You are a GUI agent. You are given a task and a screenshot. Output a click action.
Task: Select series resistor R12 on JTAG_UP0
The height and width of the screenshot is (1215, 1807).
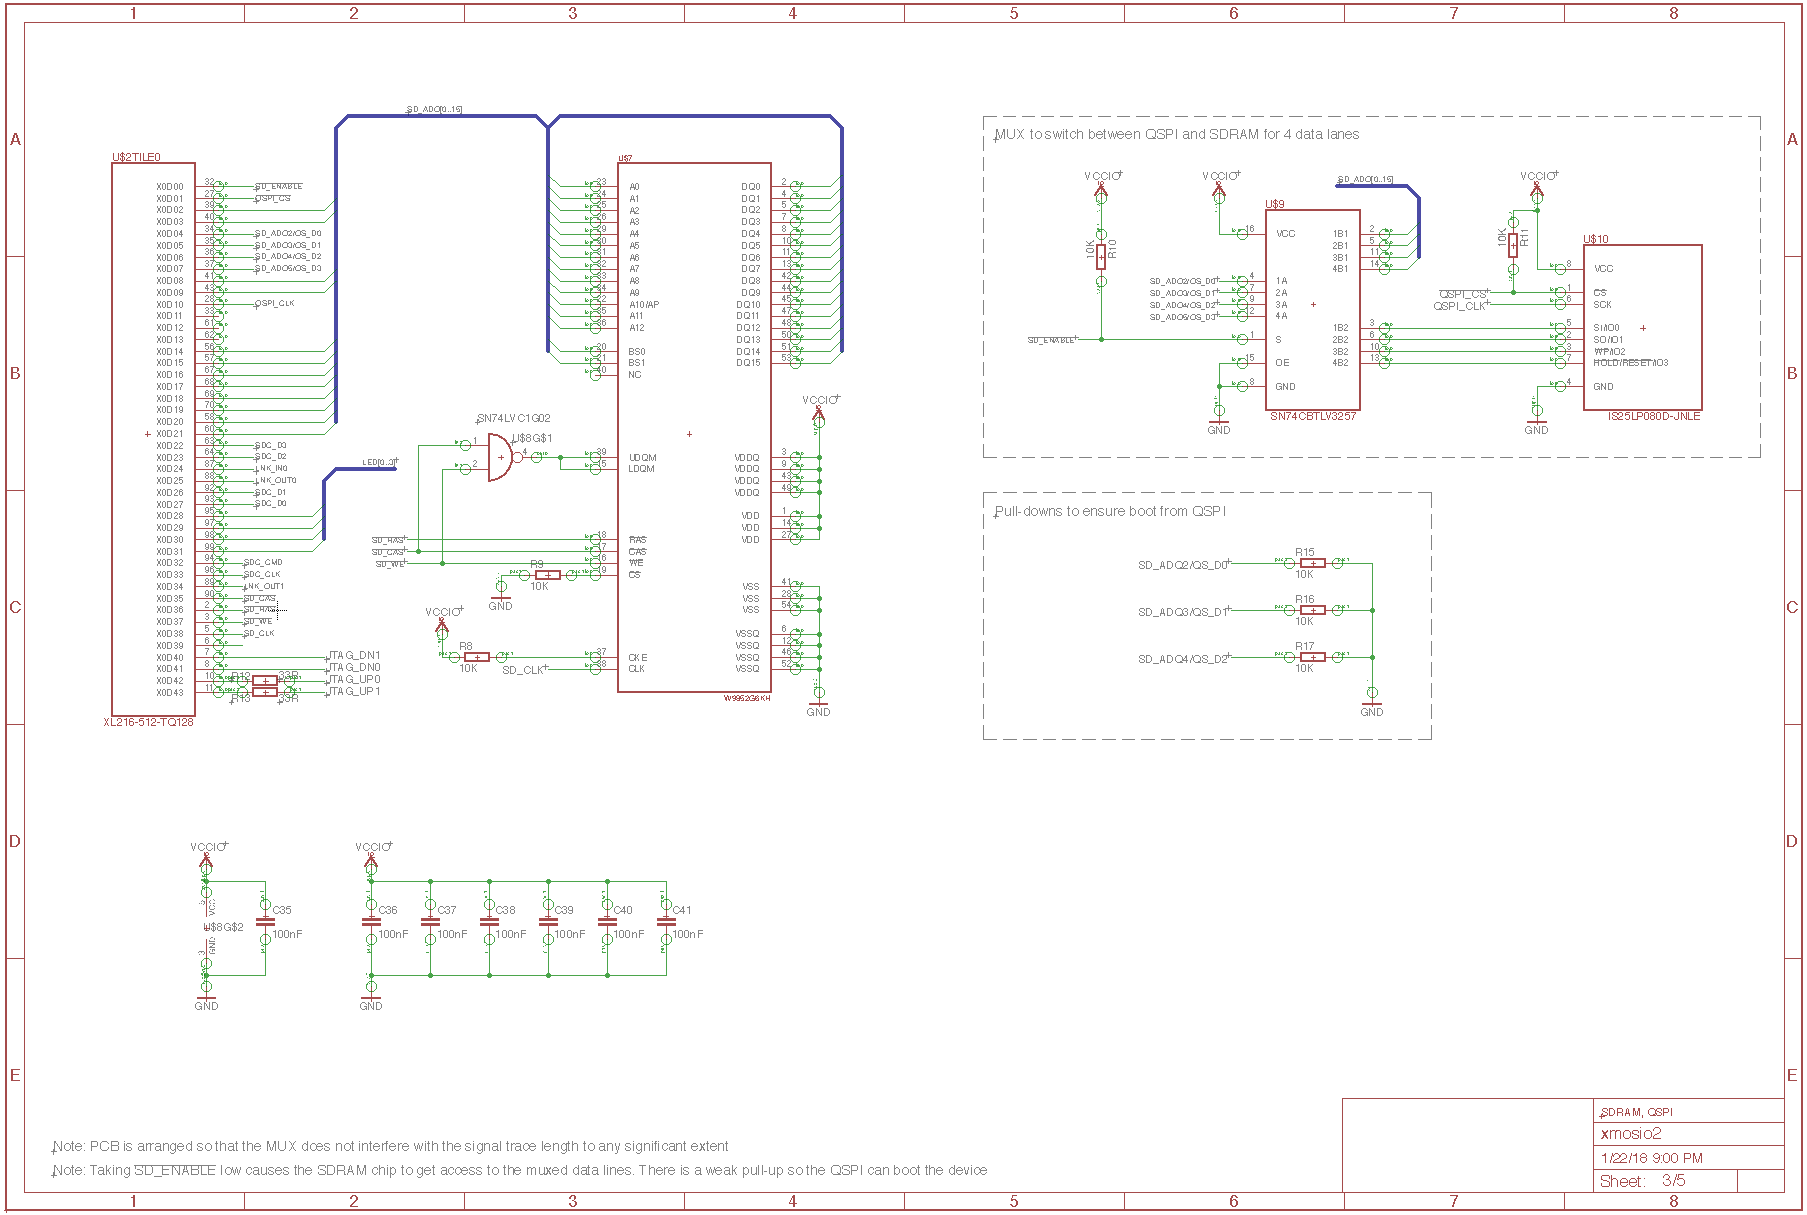(x=264, y=681)
